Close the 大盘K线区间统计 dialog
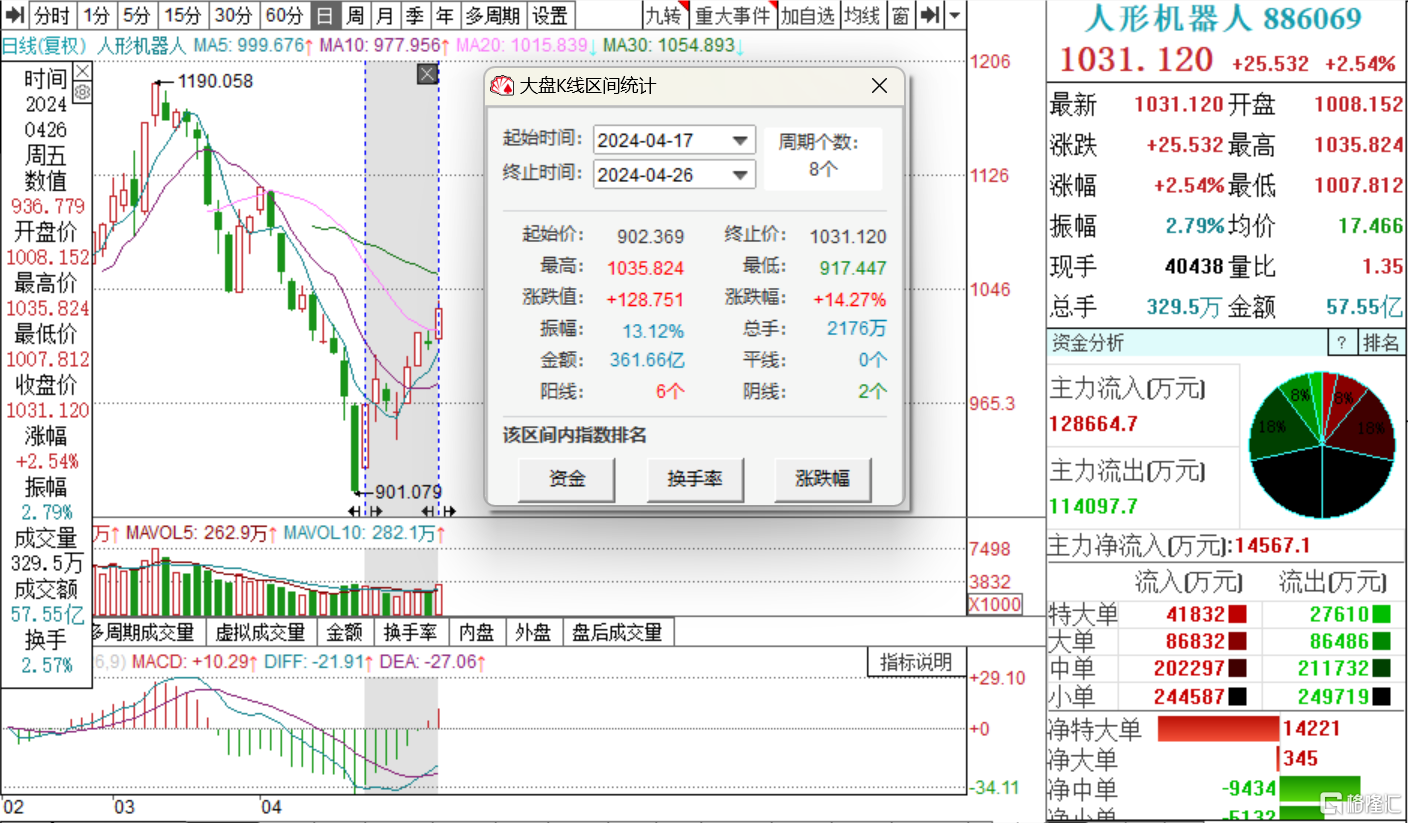The height and width of the screenshot is (823, 1408). [x=879, y=86]
